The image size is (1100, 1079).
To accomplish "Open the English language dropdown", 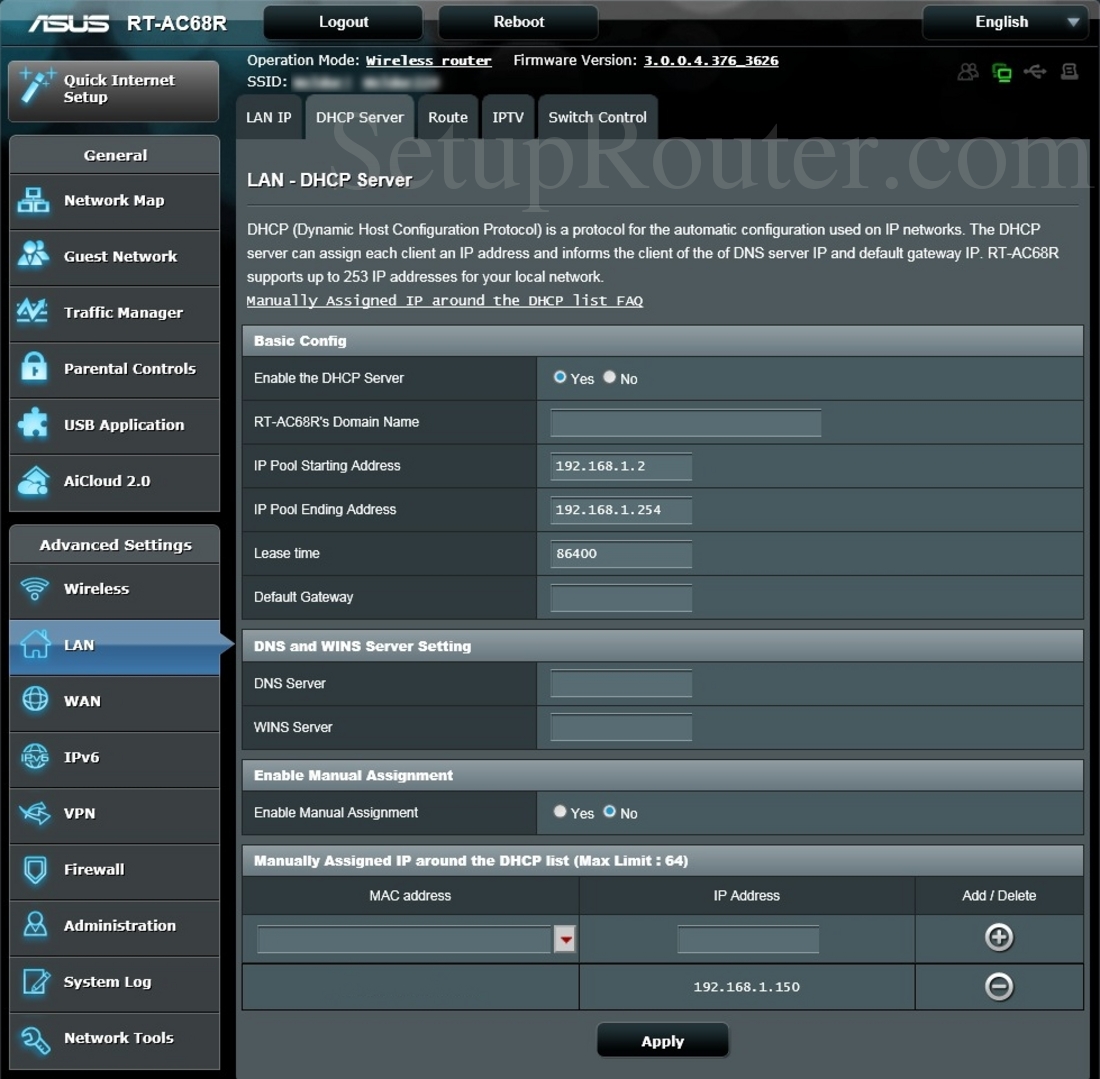I will point(1003,22).
